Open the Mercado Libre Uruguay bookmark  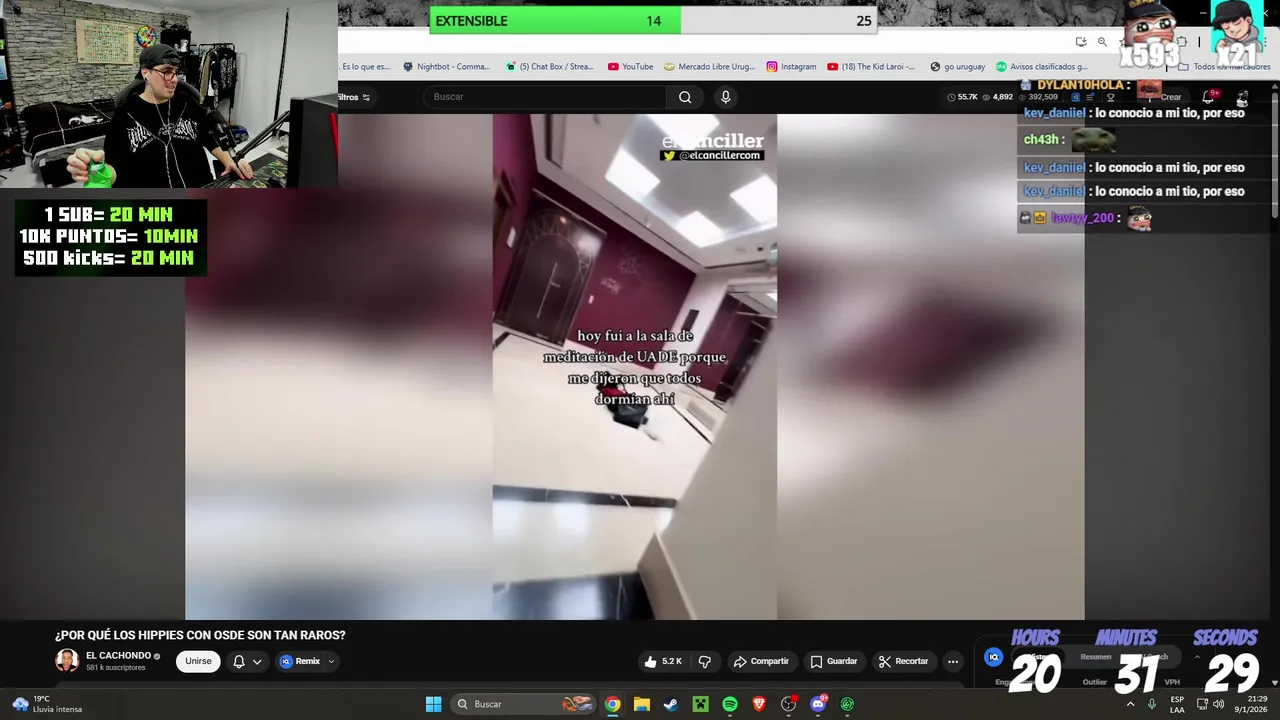[x=710, y=67]
